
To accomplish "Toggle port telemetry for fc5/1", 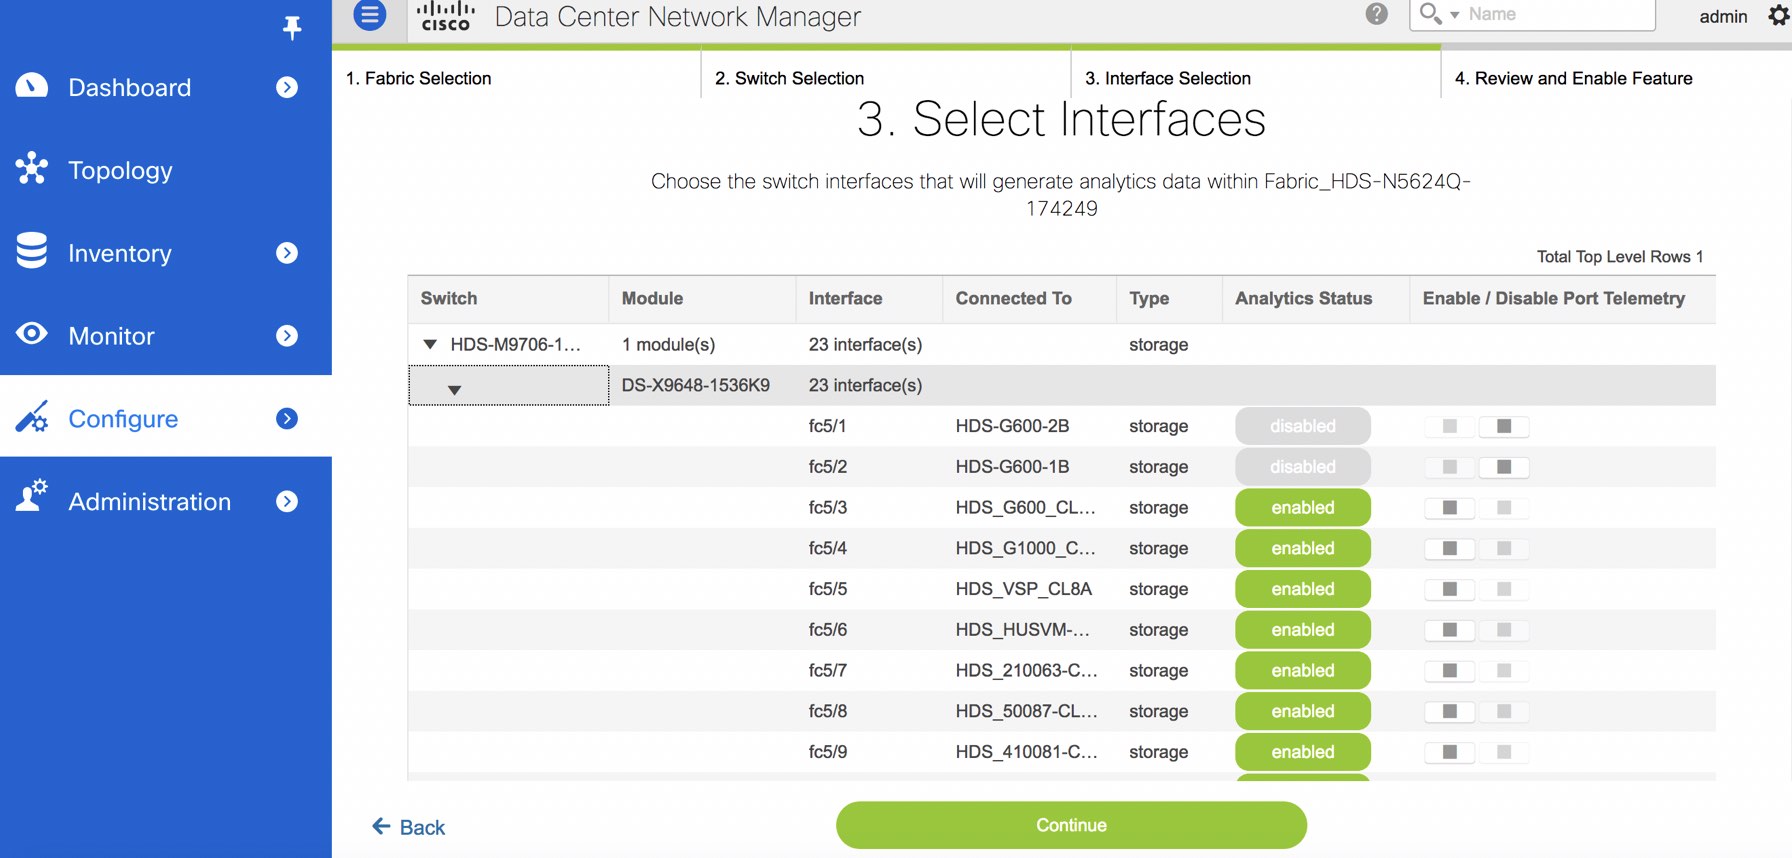I will [x=1476, y=426].
